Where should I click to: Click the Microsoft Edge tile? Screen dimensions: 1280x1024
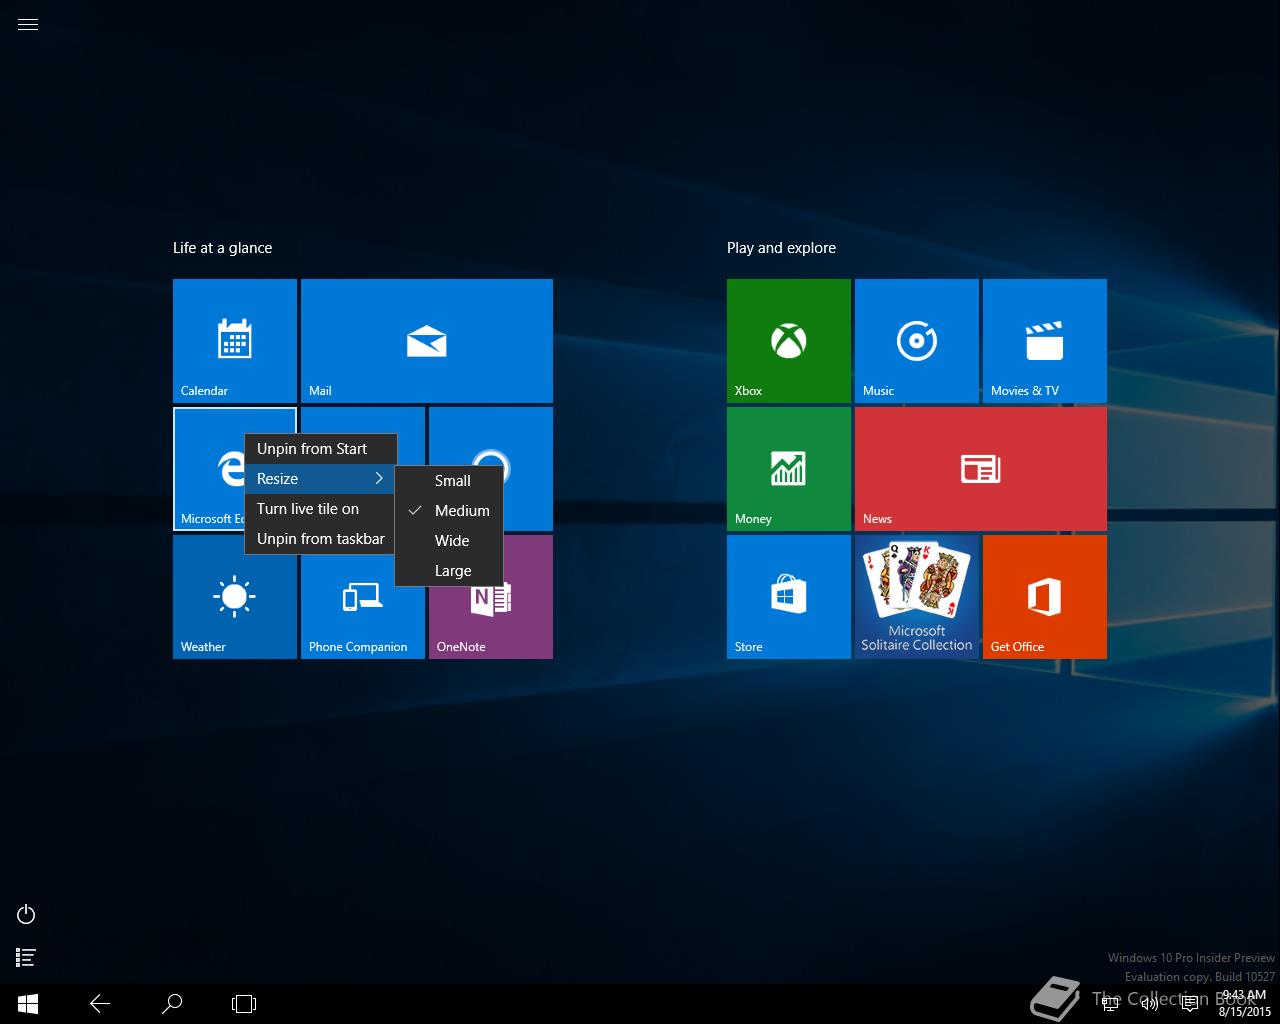(209, 469)
